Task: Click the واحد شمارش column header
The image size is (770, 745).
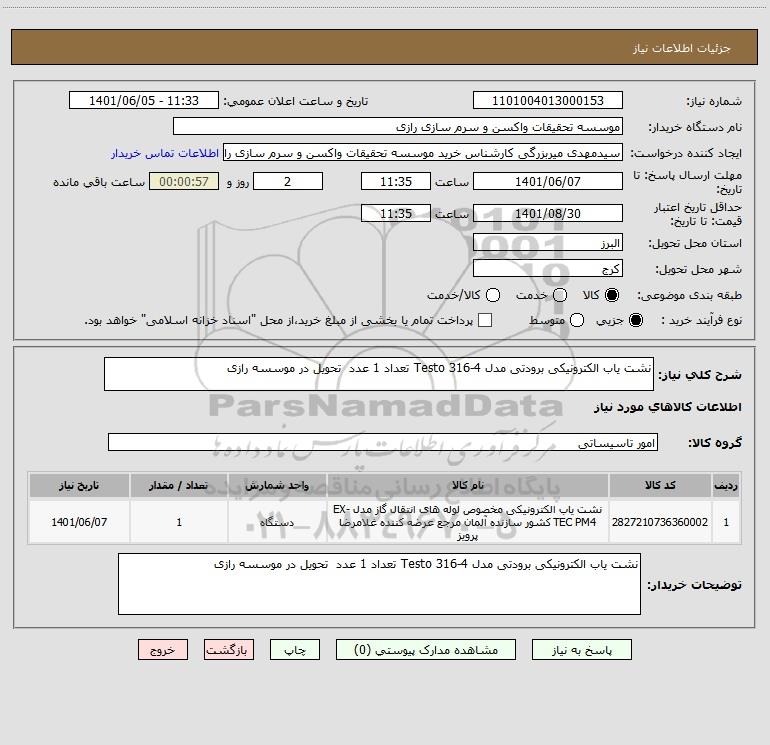Action: tap(277, 485)
